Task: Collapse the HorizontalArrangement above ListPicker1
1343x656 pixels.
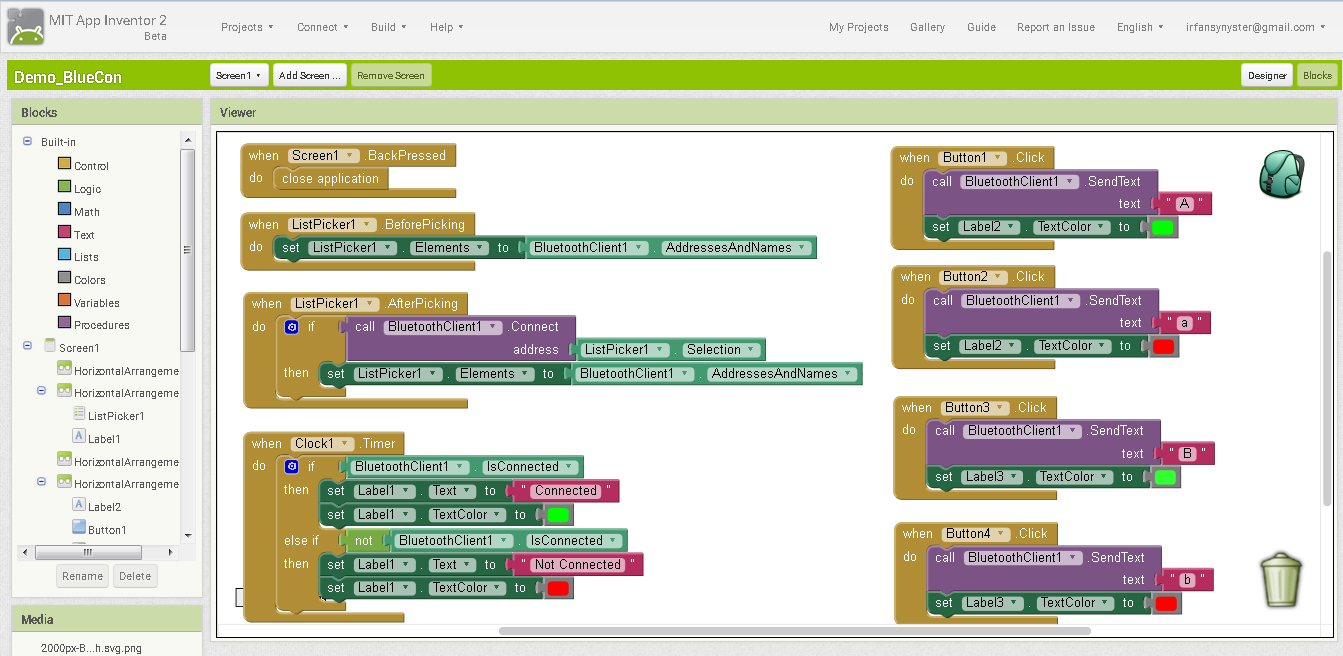Action: pos(42,392)
